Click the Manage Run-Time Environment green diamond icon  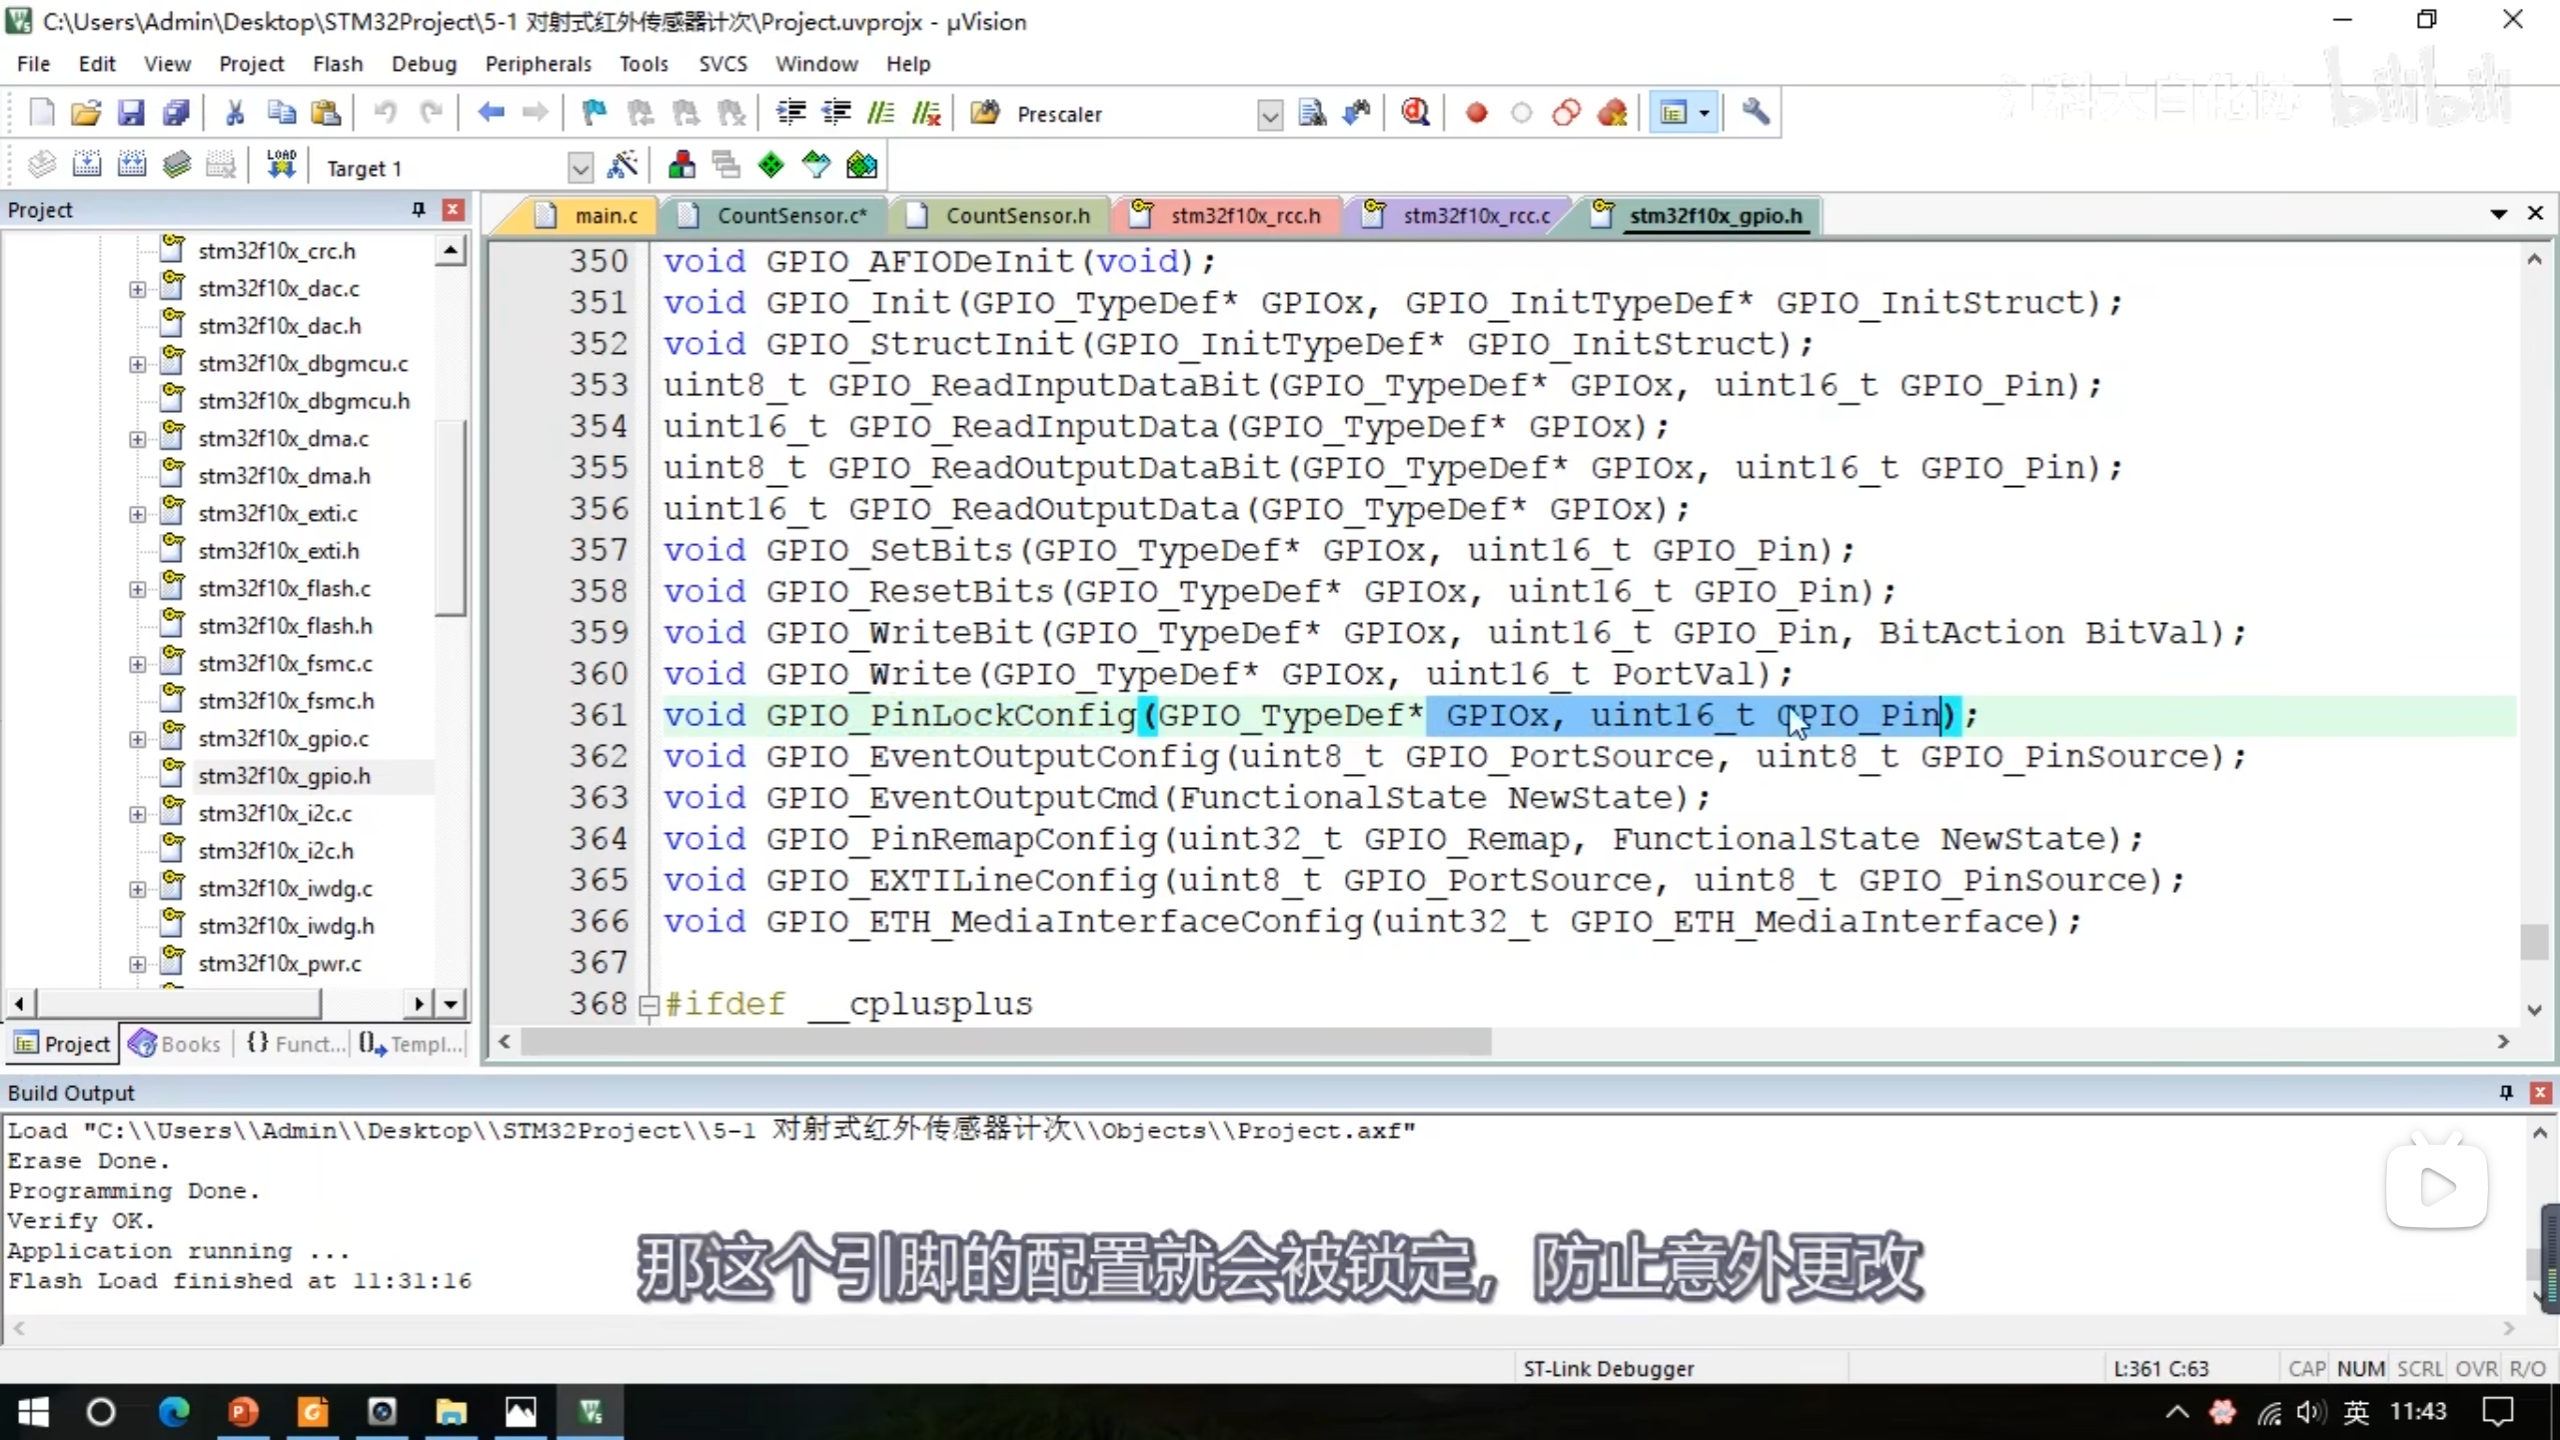(x=771, y=166)
